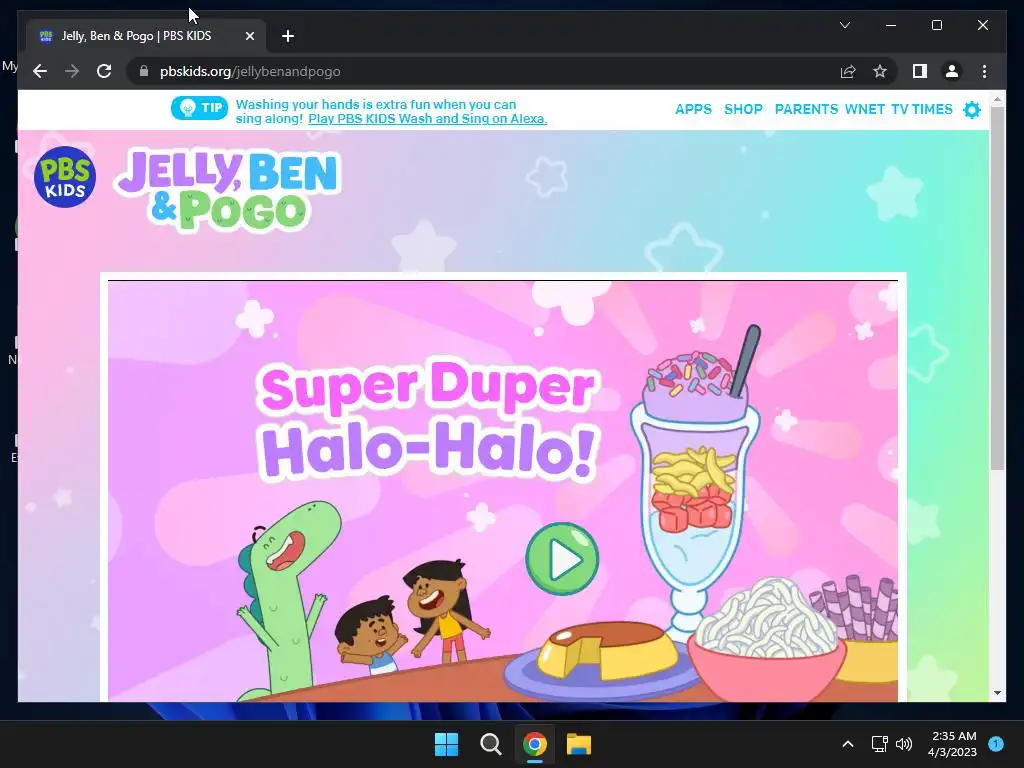Screen dimensions: 1024x768
Task: Click the scrollbar up arrow
Action: point(997,100)
